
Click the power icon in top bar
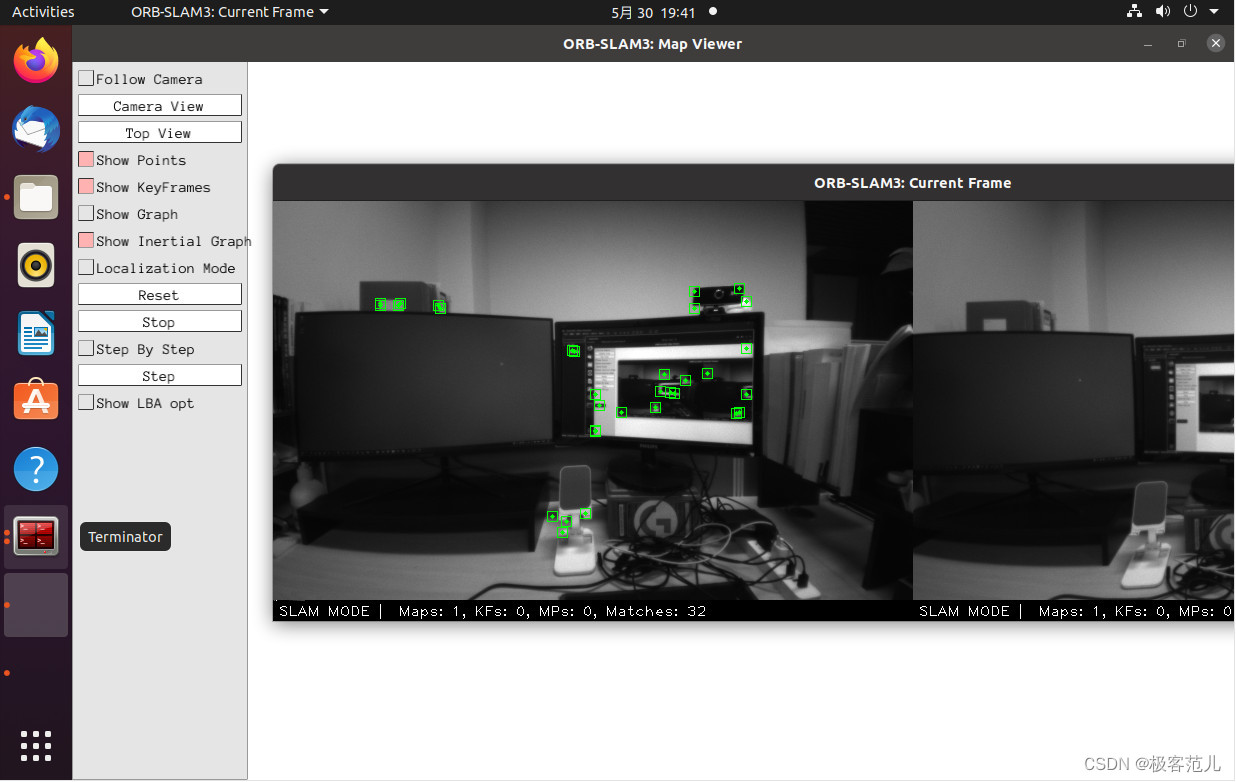(1190, 12)
